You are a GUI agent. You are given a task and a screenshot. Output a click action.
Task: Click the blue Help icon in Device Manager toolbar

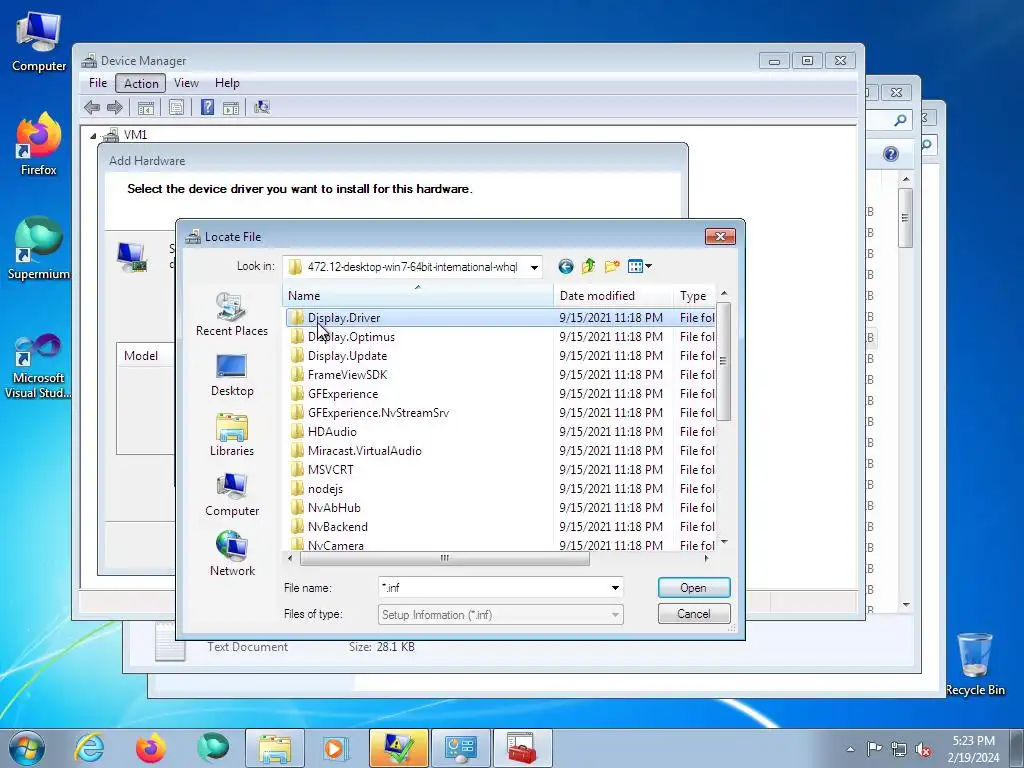tap(207, 107)
